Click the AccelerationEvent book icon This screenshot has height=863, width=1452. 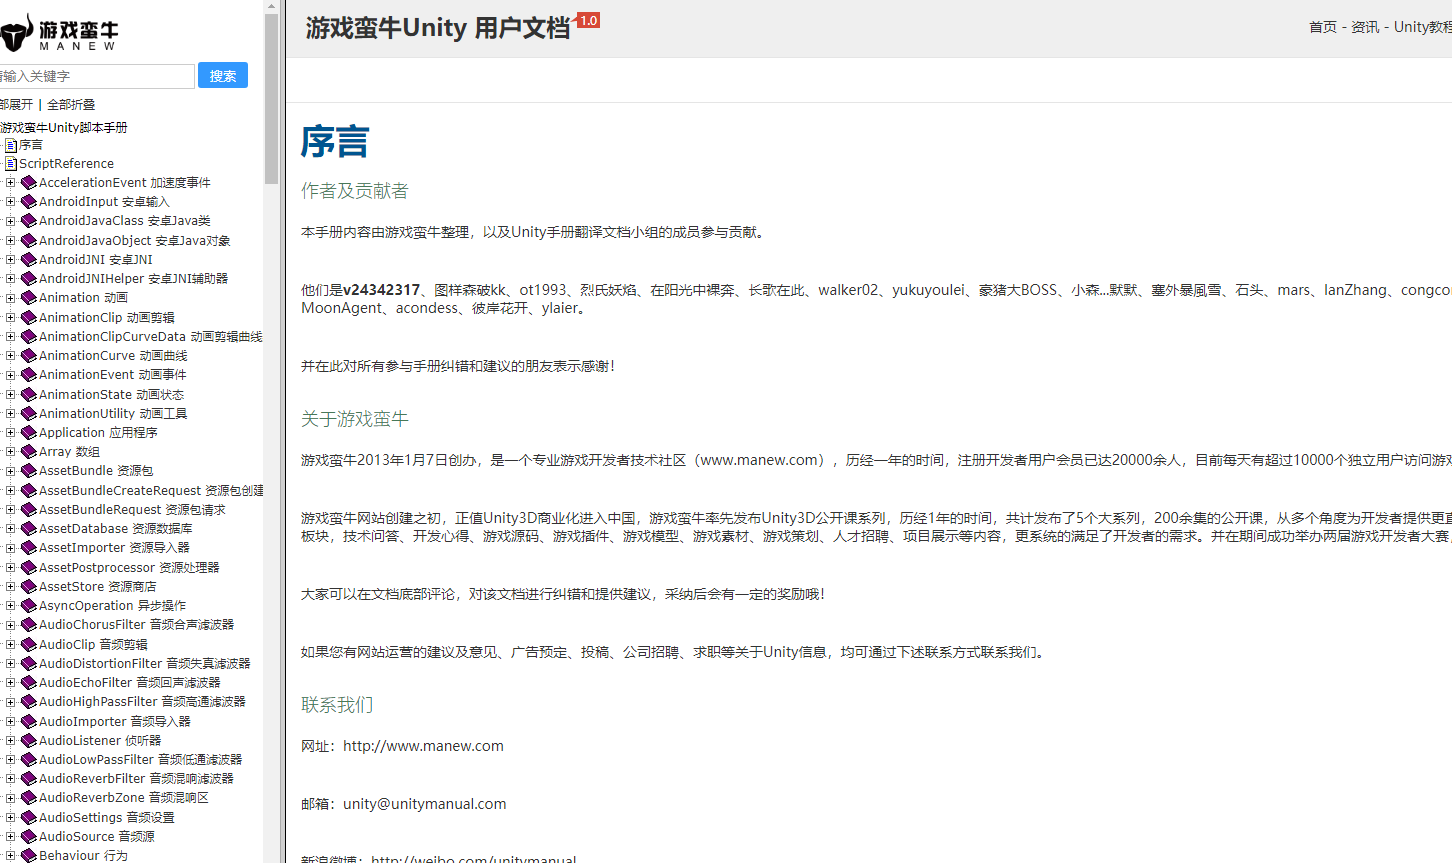(29, 183)
